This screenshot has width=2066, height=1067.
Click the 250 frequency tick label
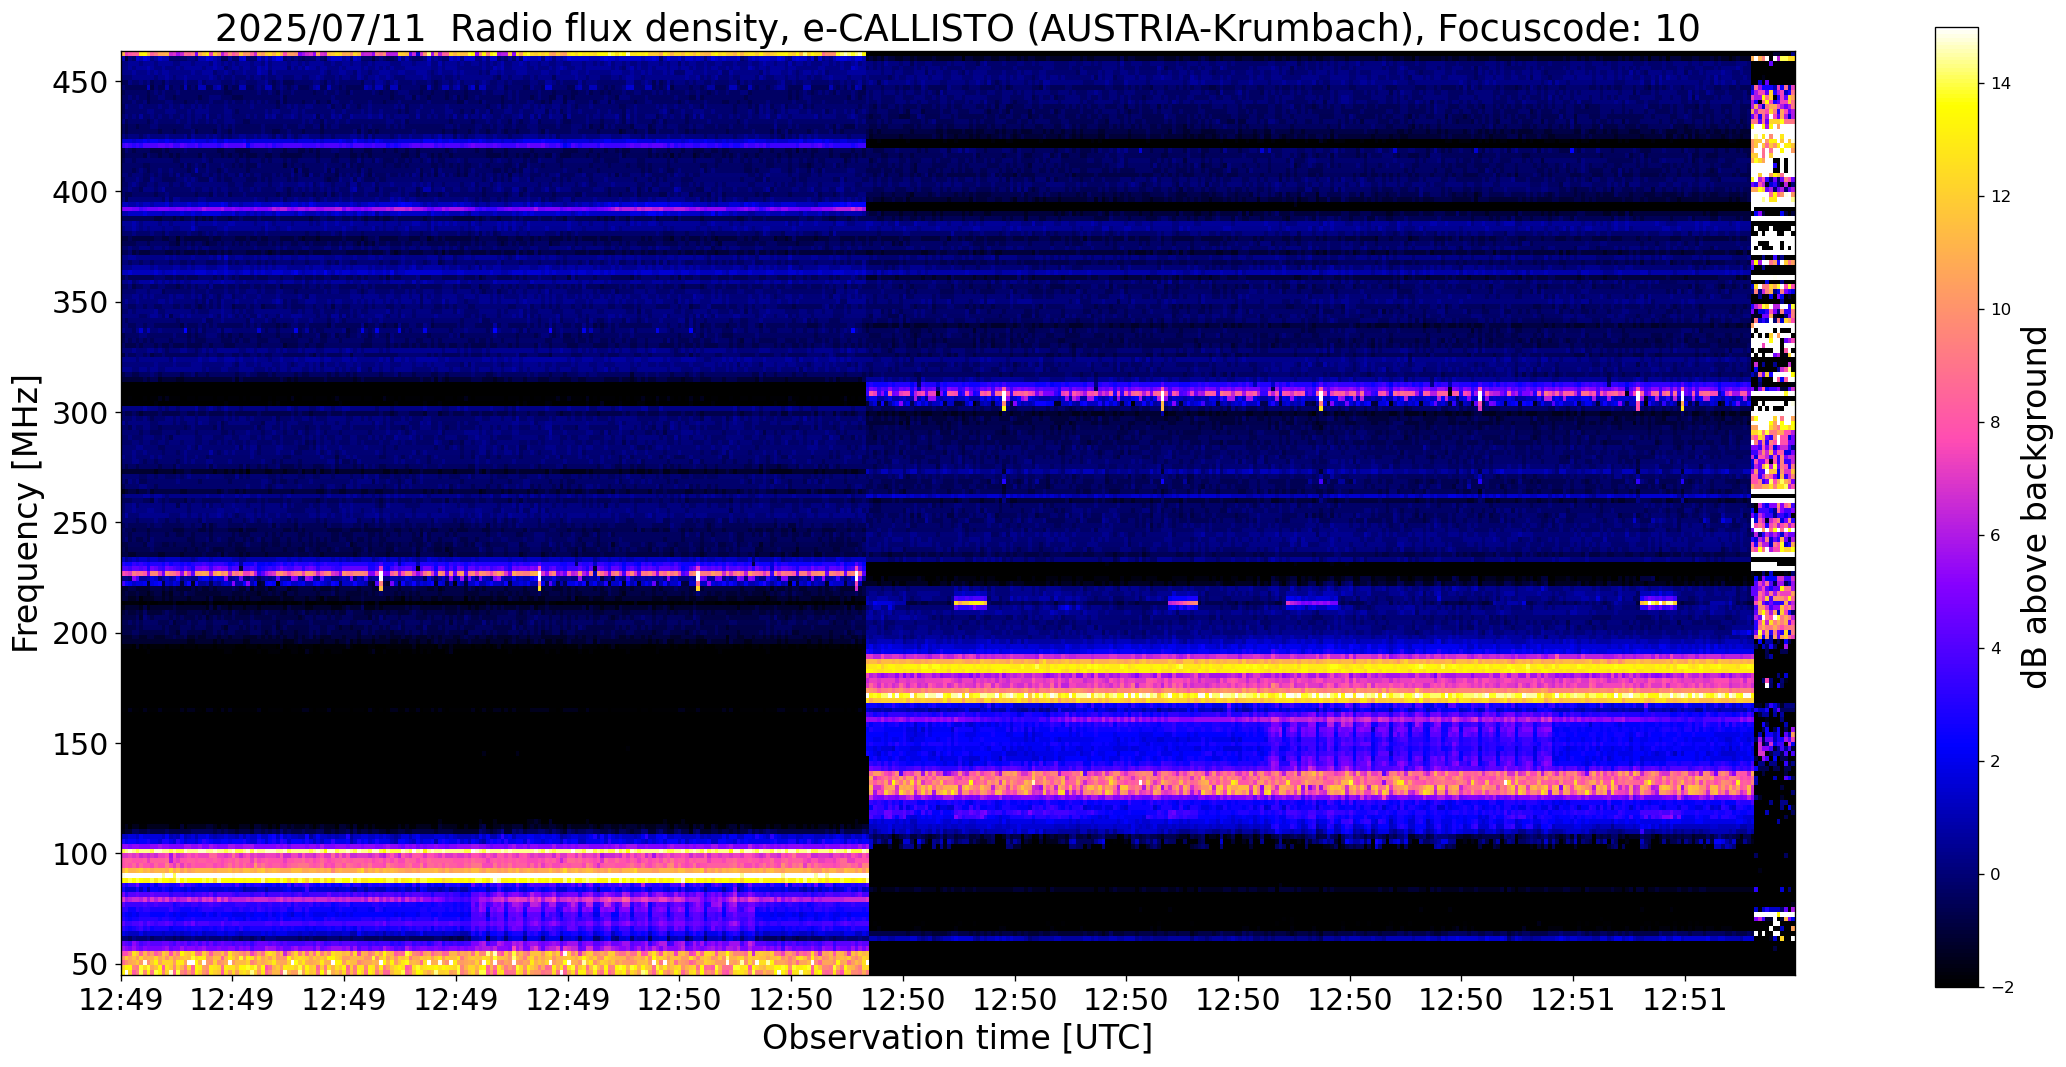tap(83, 523)
